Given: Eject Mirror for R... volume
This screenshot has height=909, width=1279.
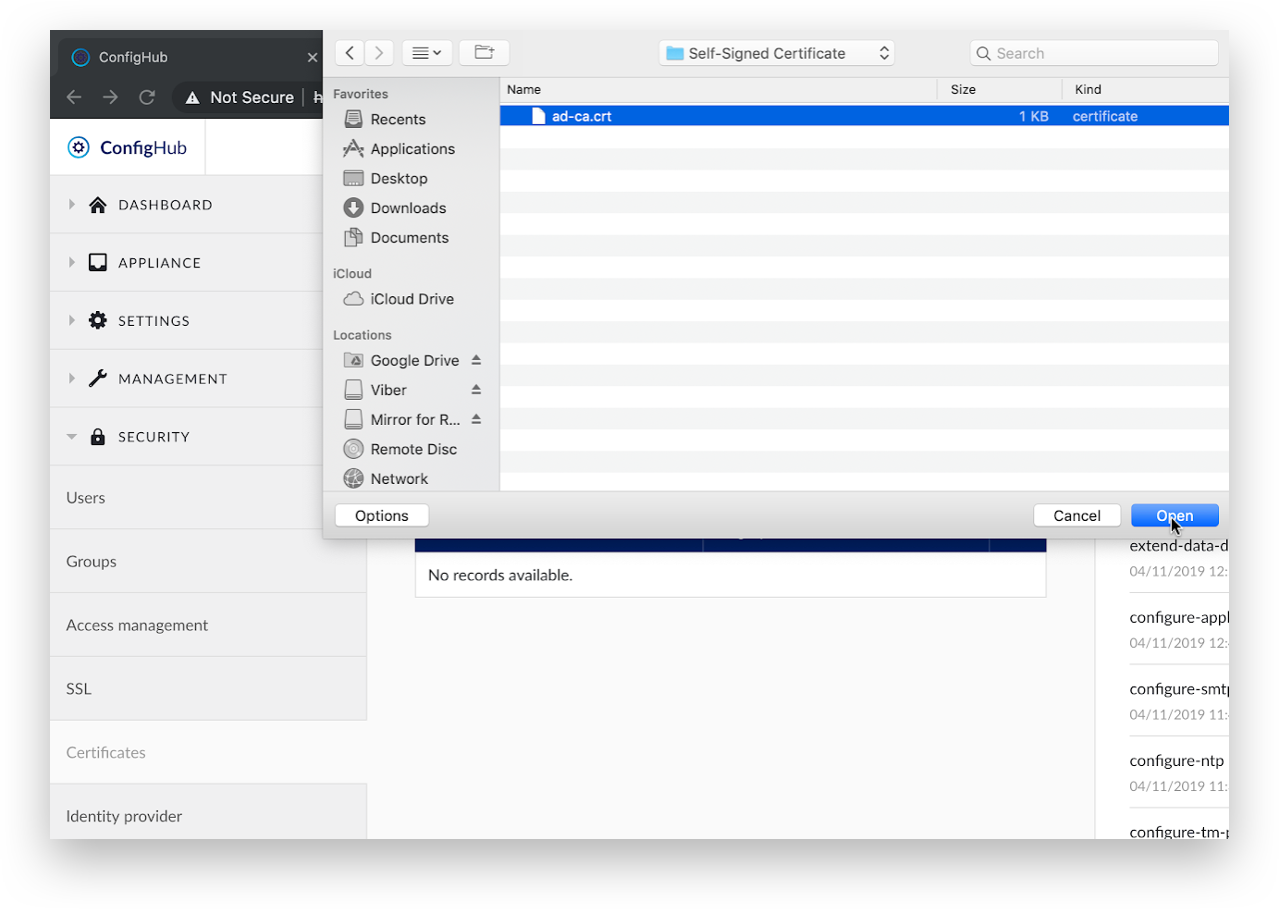Looking at the screenshot, I should click(x=476, y=419).
